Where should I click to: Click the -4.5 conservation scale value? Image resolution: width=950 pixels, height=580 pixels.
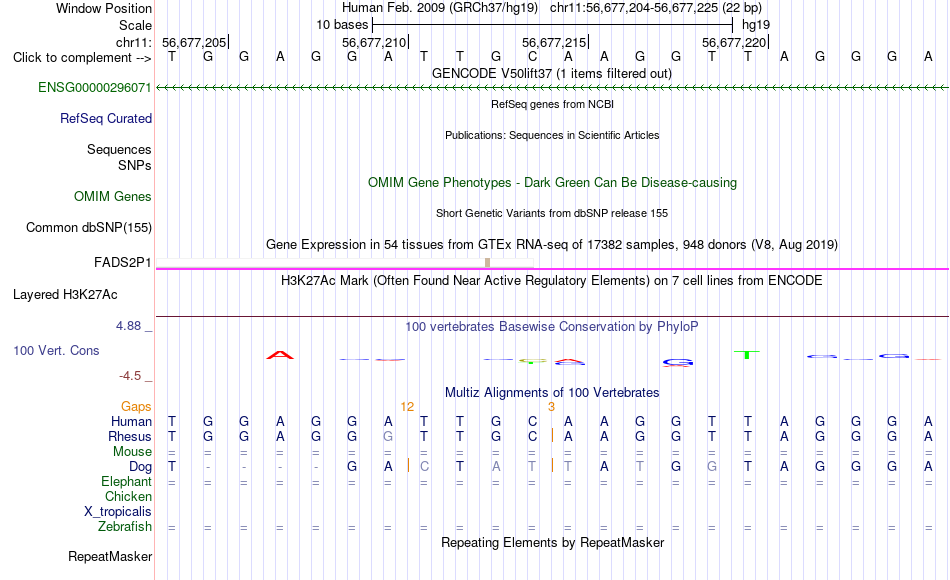tap(130, 376)
